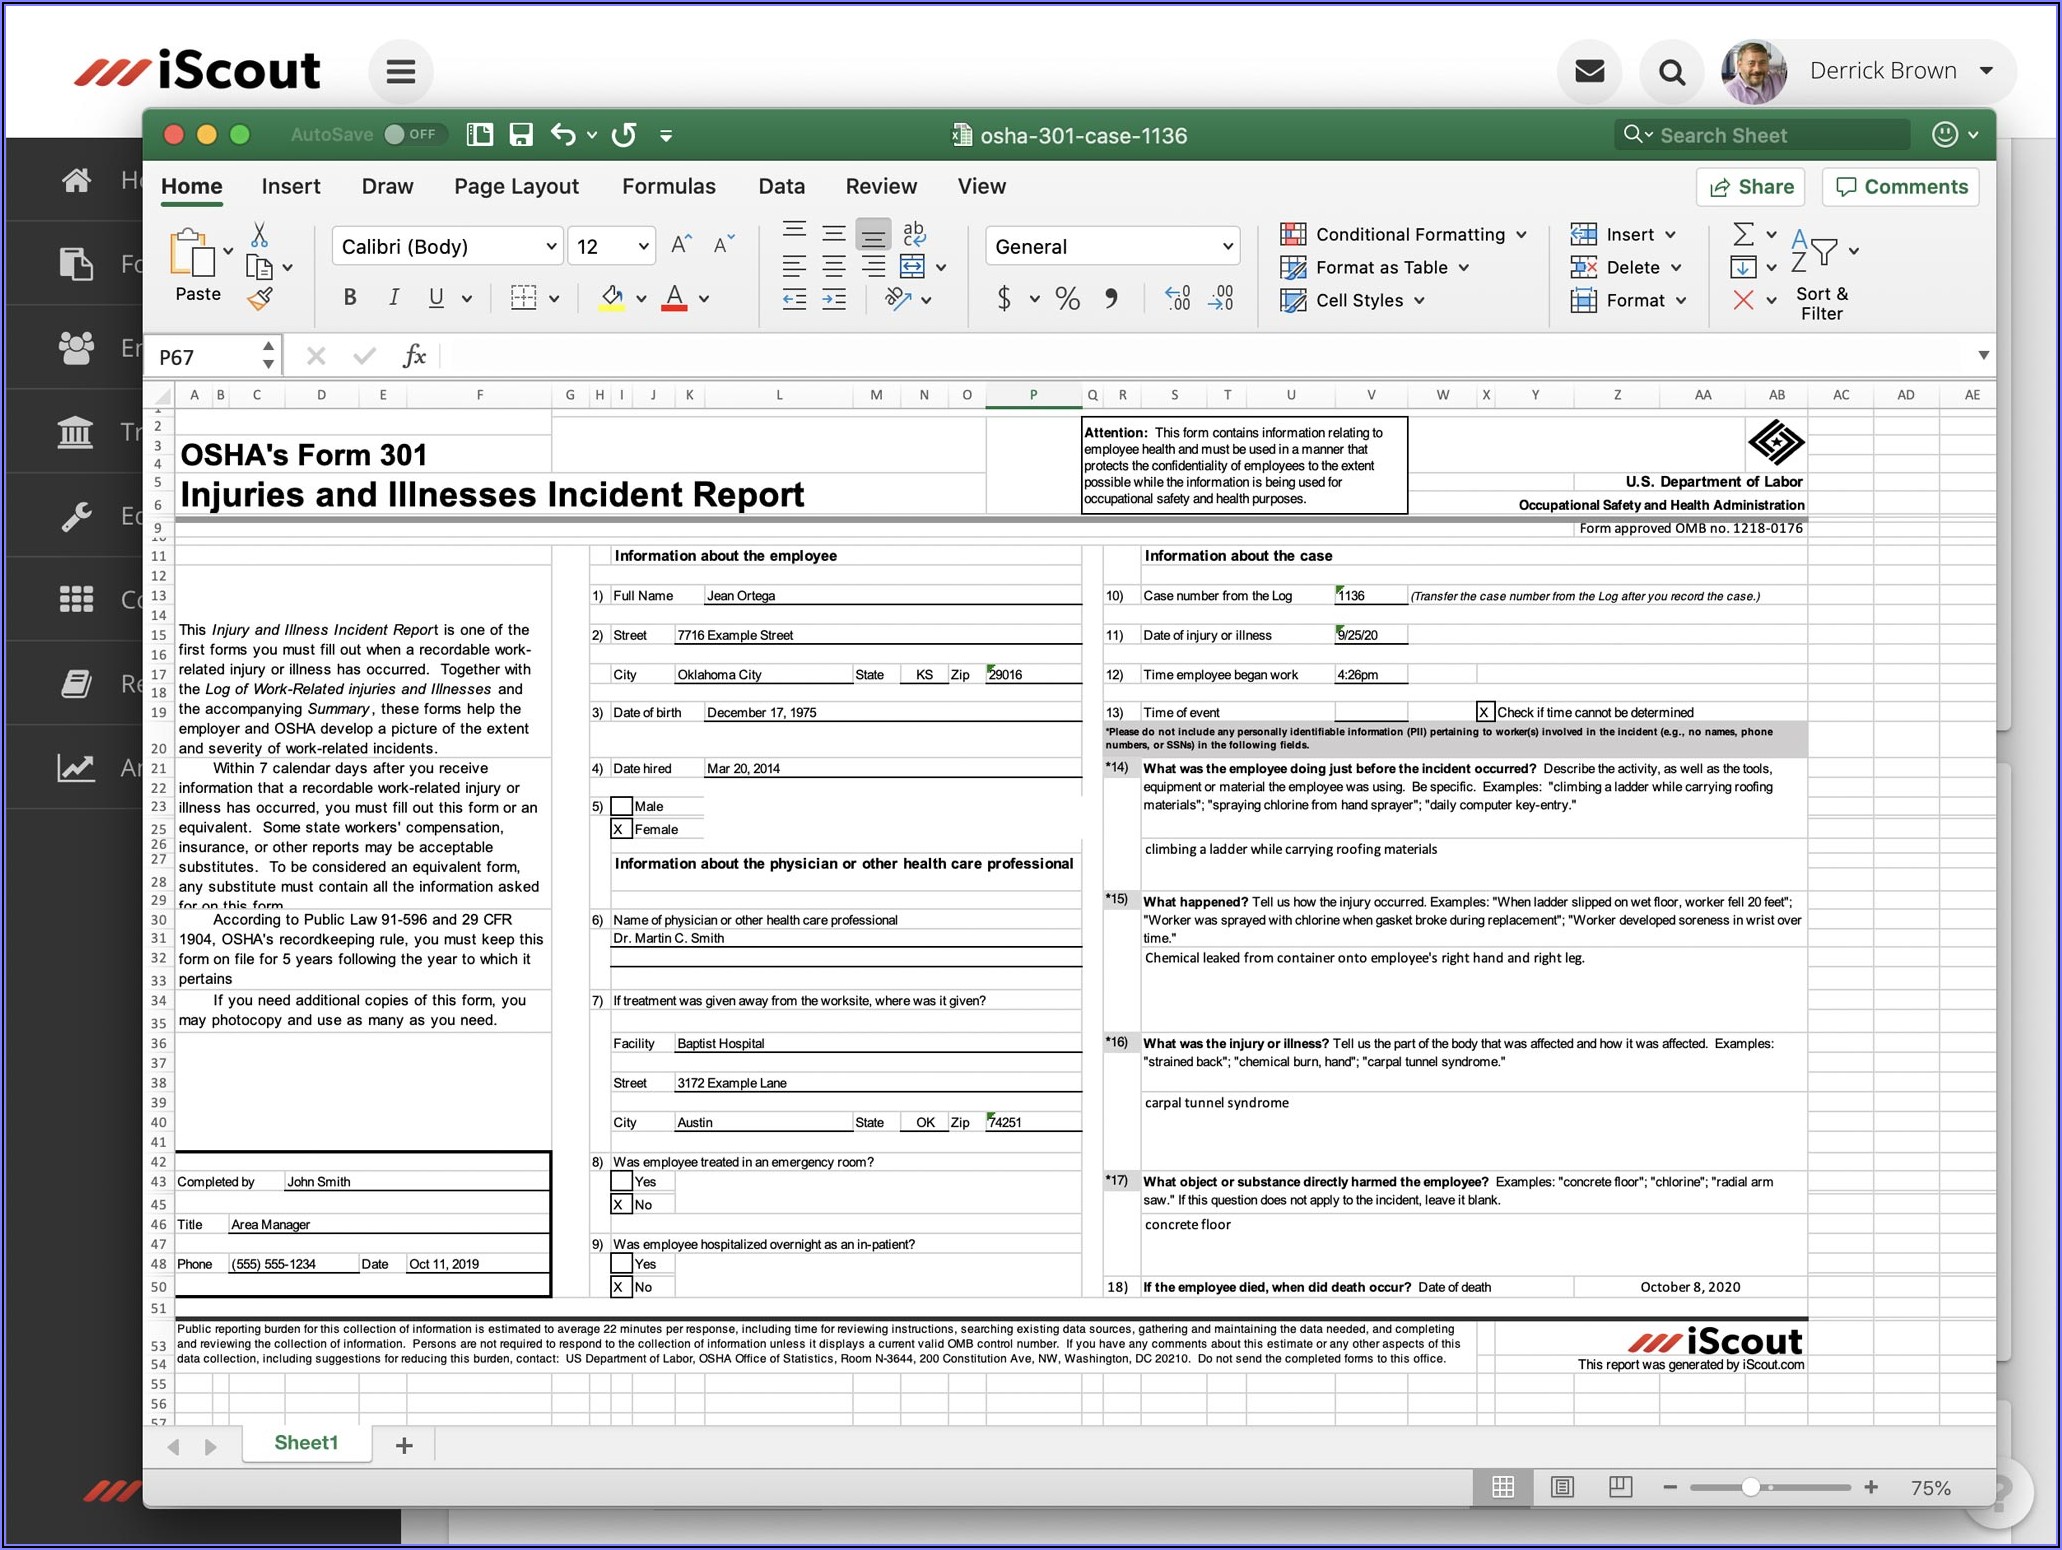Tick Yes for emergency room treatment
This screenshot has height=1550, width=2062.
click(x=621, y=1181)
